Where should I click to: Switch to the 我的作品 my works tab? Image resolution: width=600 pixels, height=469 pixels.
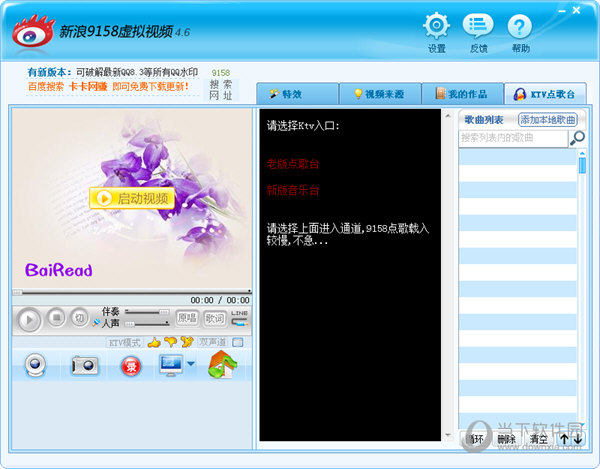tap(462, 94)
